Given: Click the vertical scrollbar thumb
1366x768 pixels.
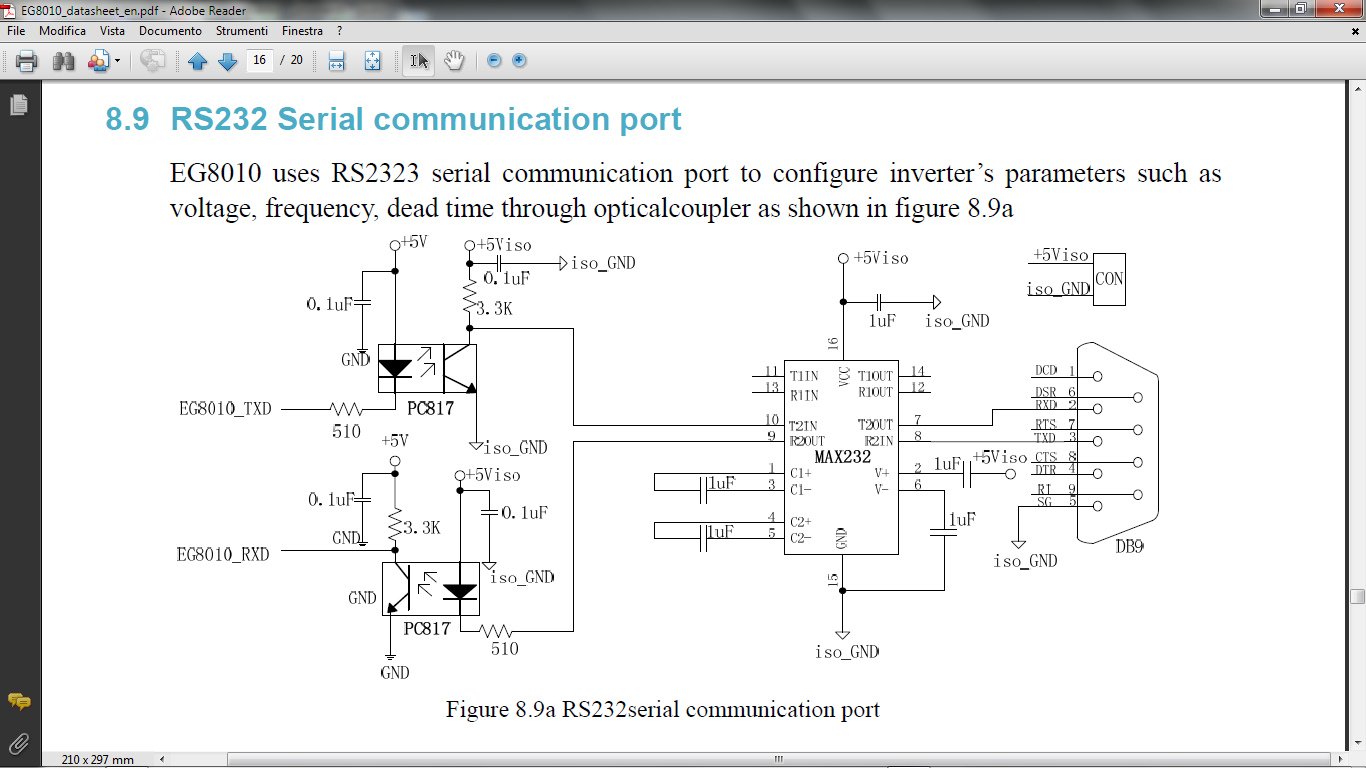Looking at the screenshot, I should pyautogui.click(x=1357, y=596).
